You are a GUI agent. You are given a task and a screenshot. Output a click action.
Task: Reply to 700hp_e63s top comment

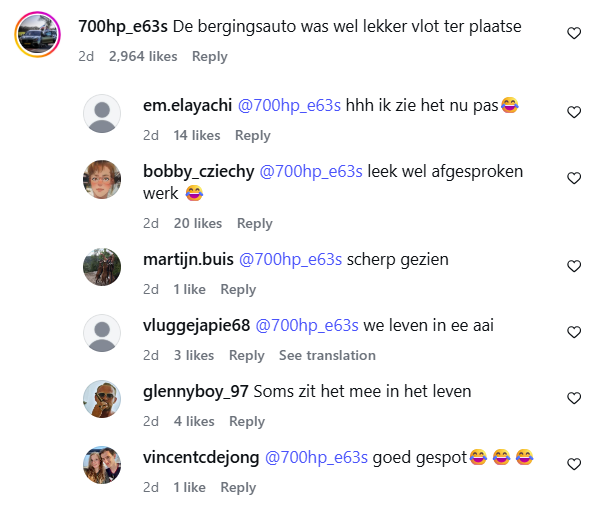tap(210, 56)
